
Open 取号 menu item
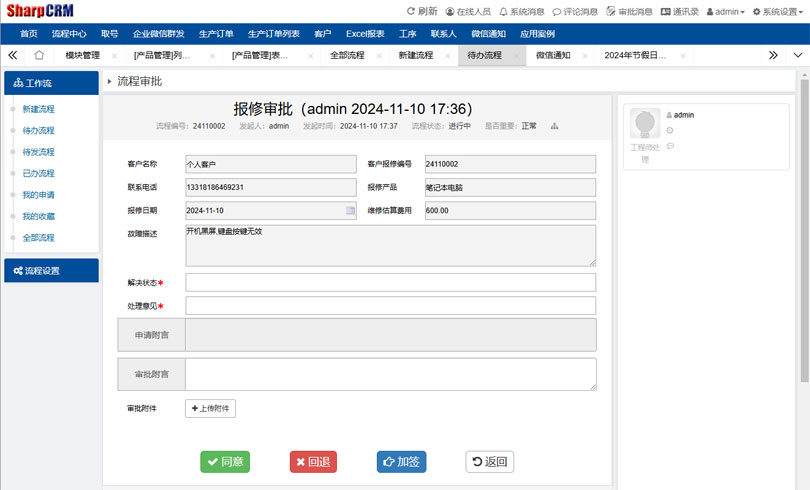(110, 34)
